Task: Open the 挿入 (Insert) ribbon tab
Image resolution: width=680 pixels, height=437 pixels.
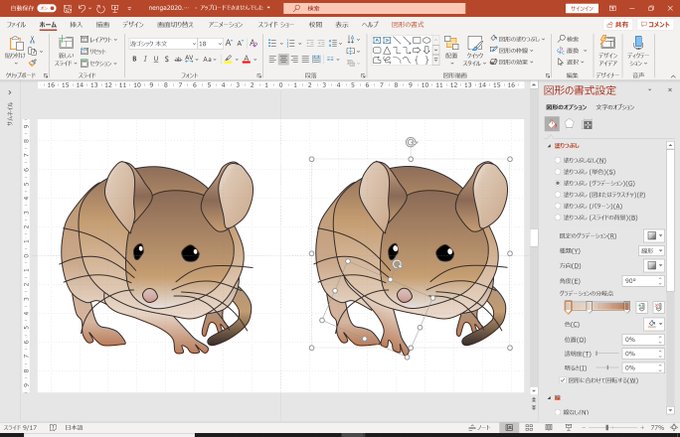Action: coord(76,23)
